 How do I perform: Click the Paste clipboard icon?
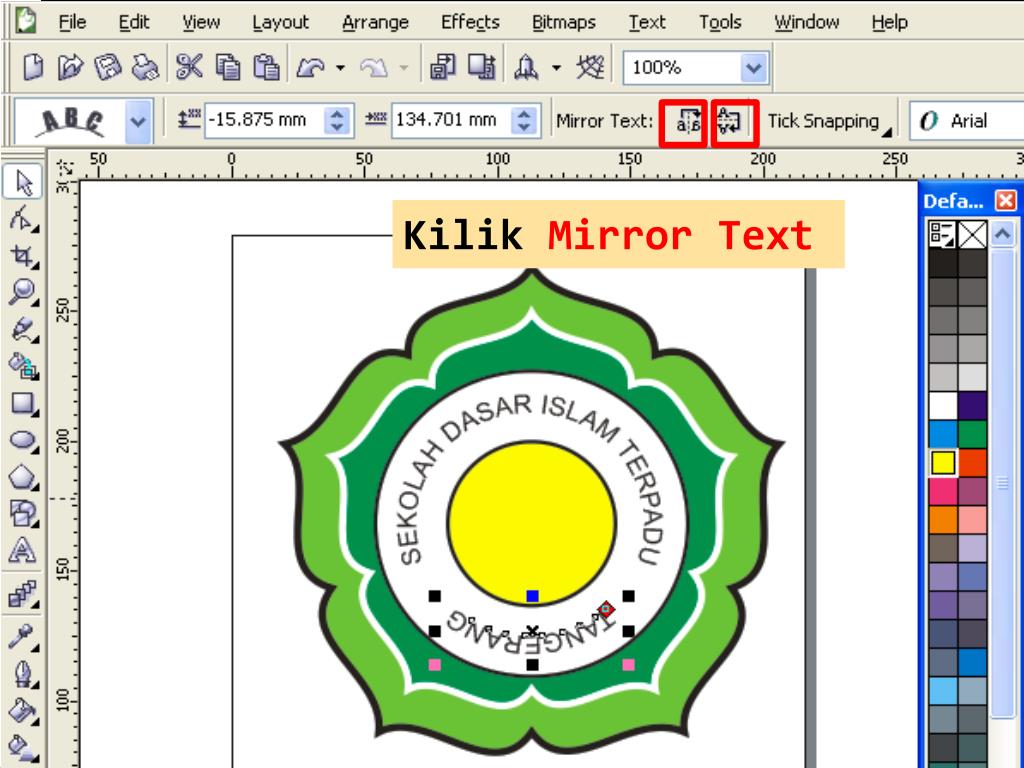[x=266, y=67]
